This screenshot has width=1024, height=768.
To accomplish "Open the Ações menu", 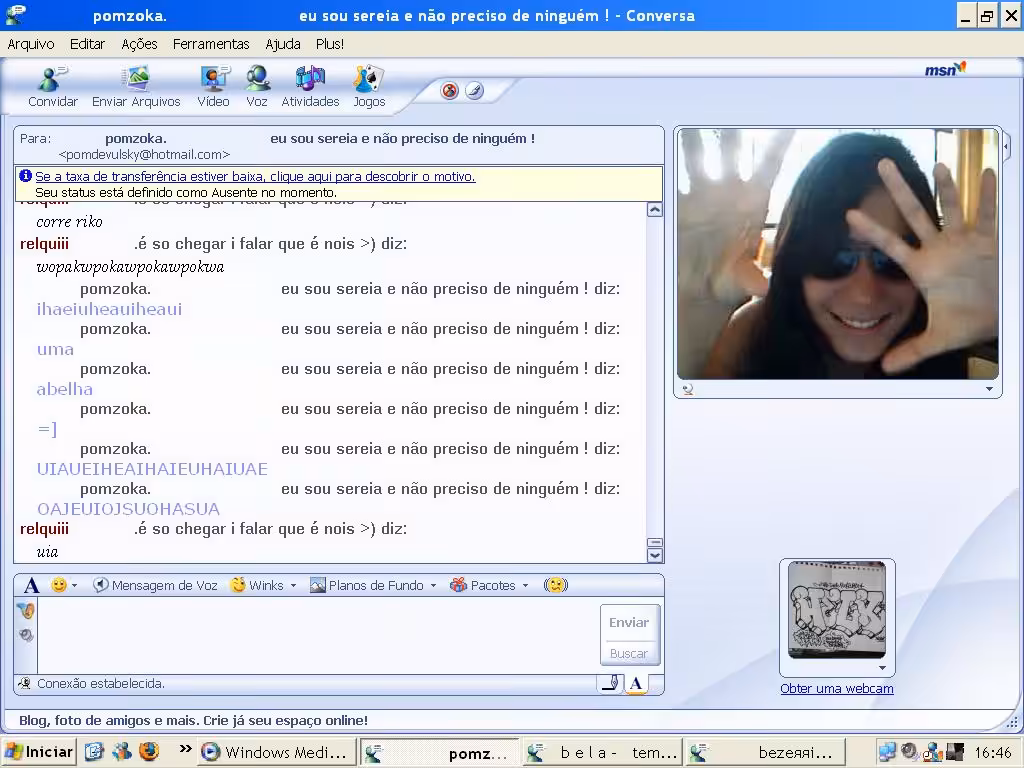I will [139, 44].
